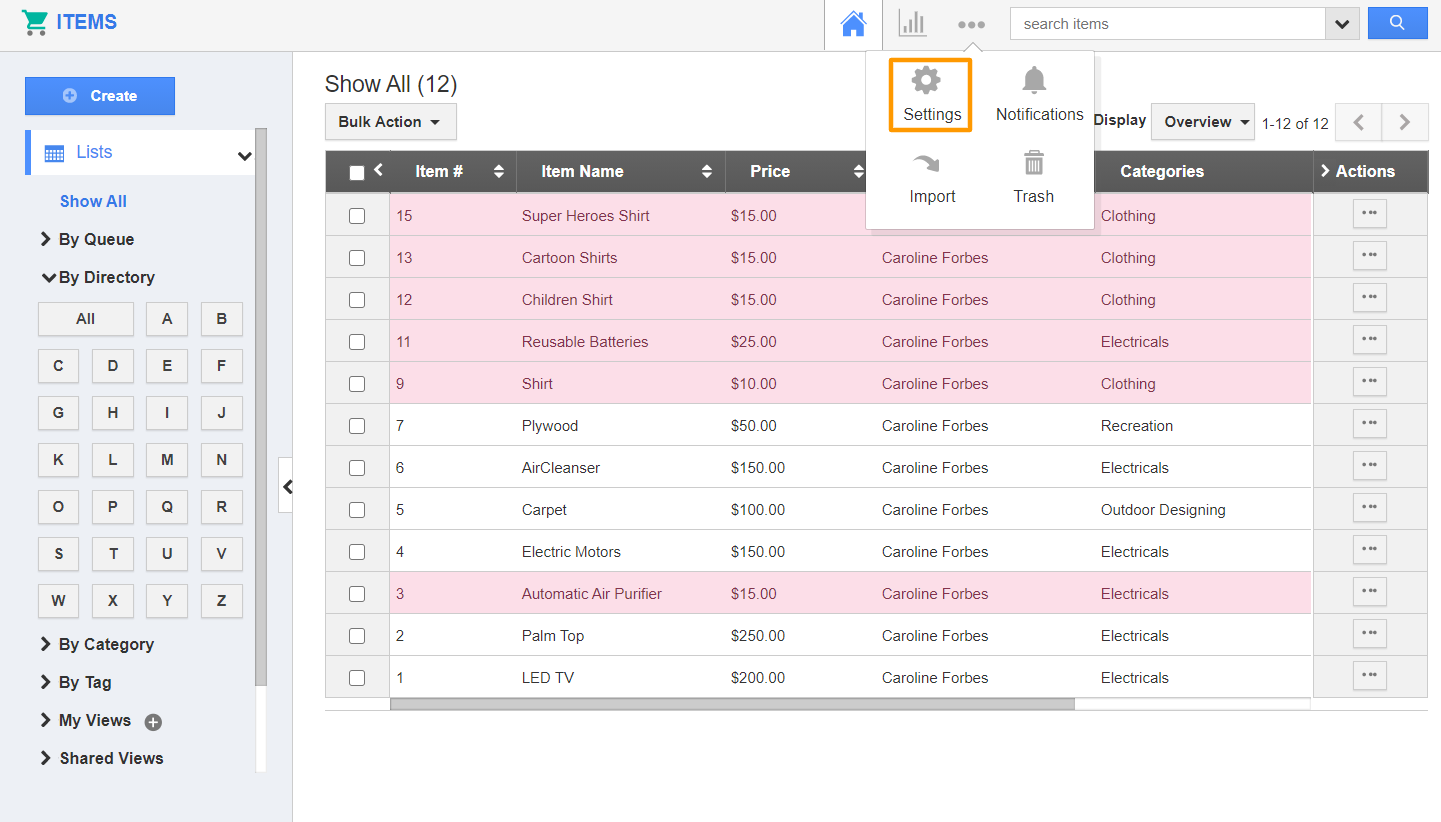Viewport: 1441px width, 822px height.
Task: Open Settings from the overflow menu
Action: pos(928,93)
